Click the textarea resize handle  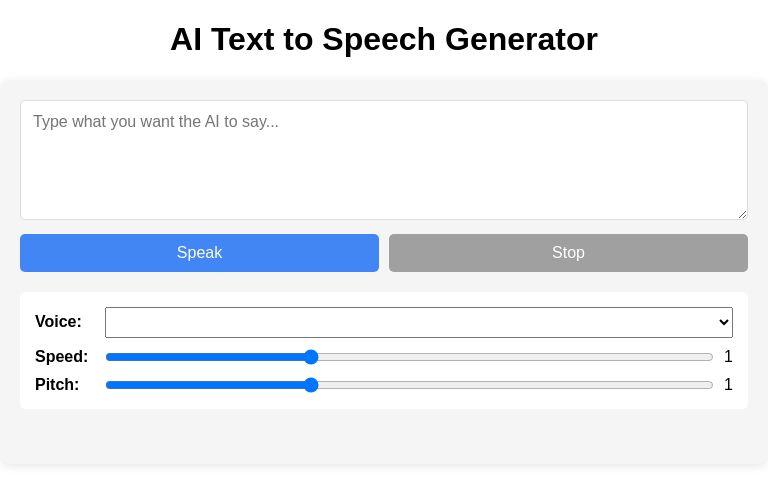(742, 214)
